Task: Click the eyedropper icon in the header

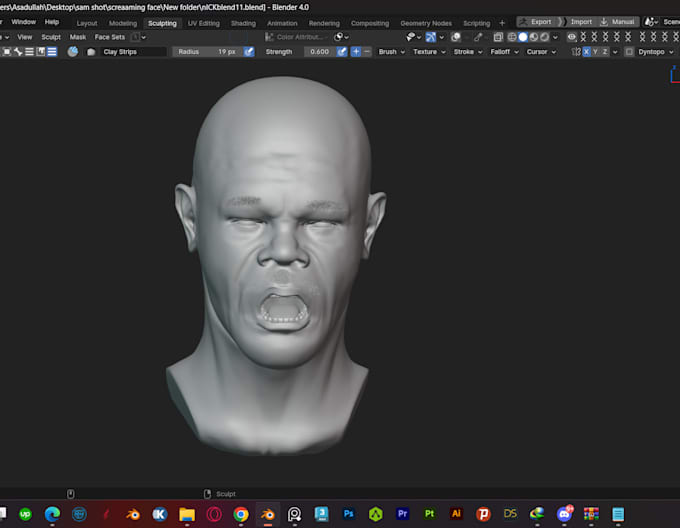Action: pyautogui.click(x=478, y=37)
